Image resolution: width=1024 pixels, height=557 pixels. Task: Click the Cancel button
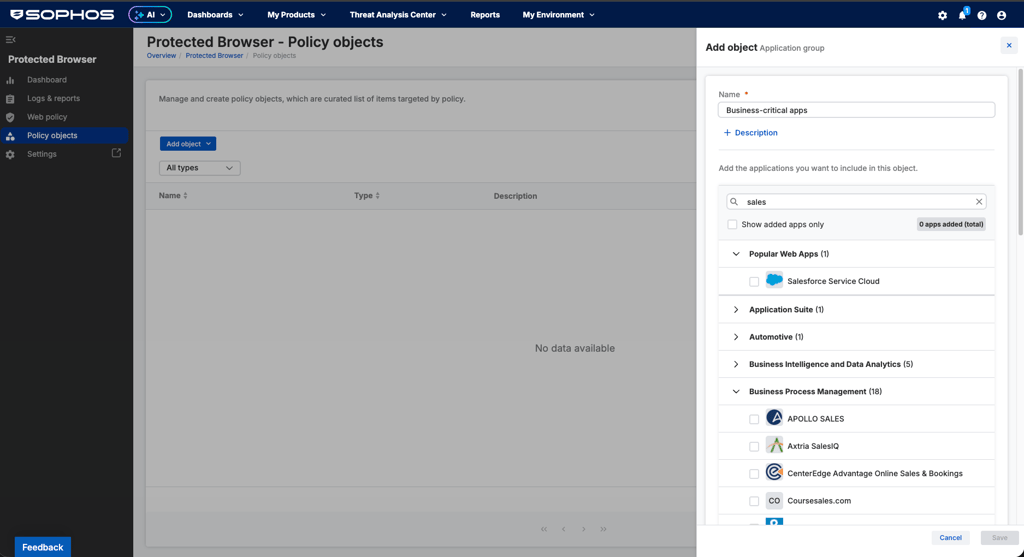(x=950, y=537)
